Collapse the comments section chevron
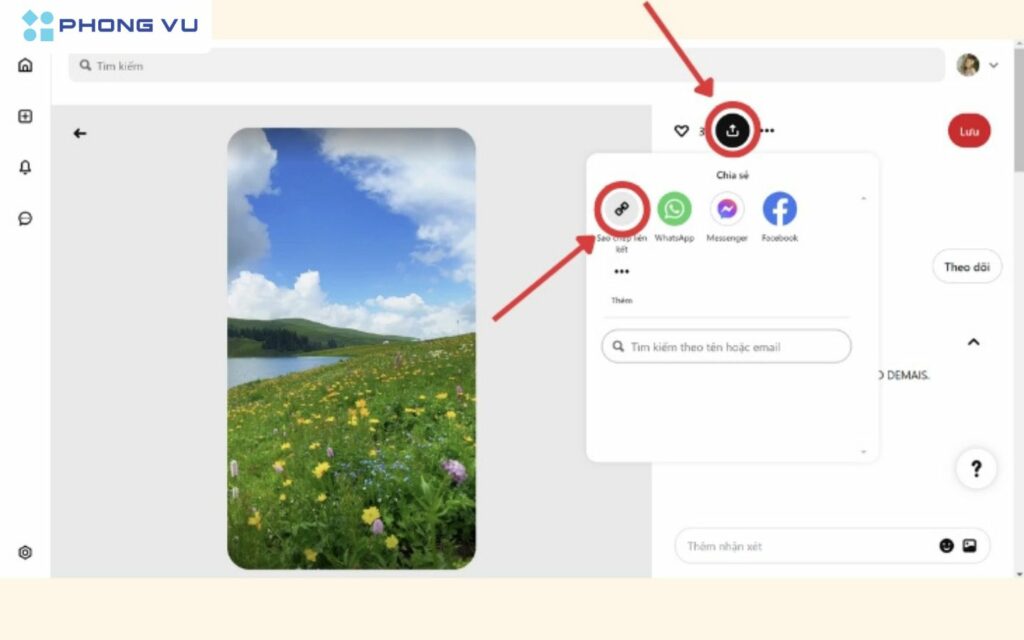This screenshot has width=1024, height=640. (x=973, y=342)
